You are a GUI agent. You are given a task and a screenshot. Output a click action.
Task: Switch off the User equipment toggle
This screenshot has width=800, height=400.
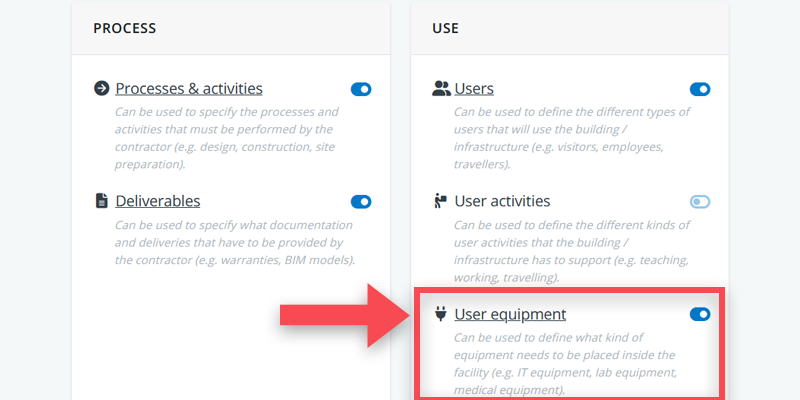700,315
